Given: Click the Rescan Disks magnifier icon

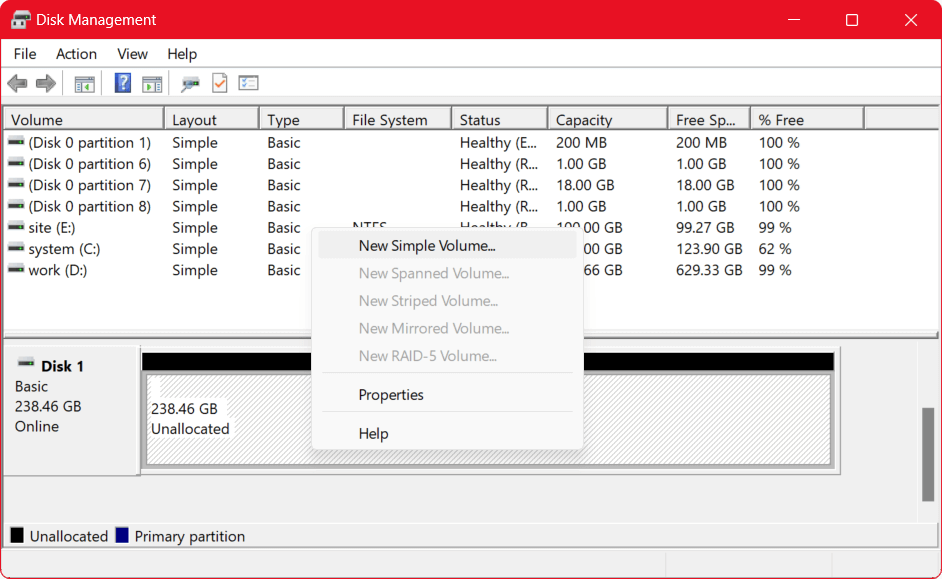Looking at the screenshot, I should tap(191, 82).
